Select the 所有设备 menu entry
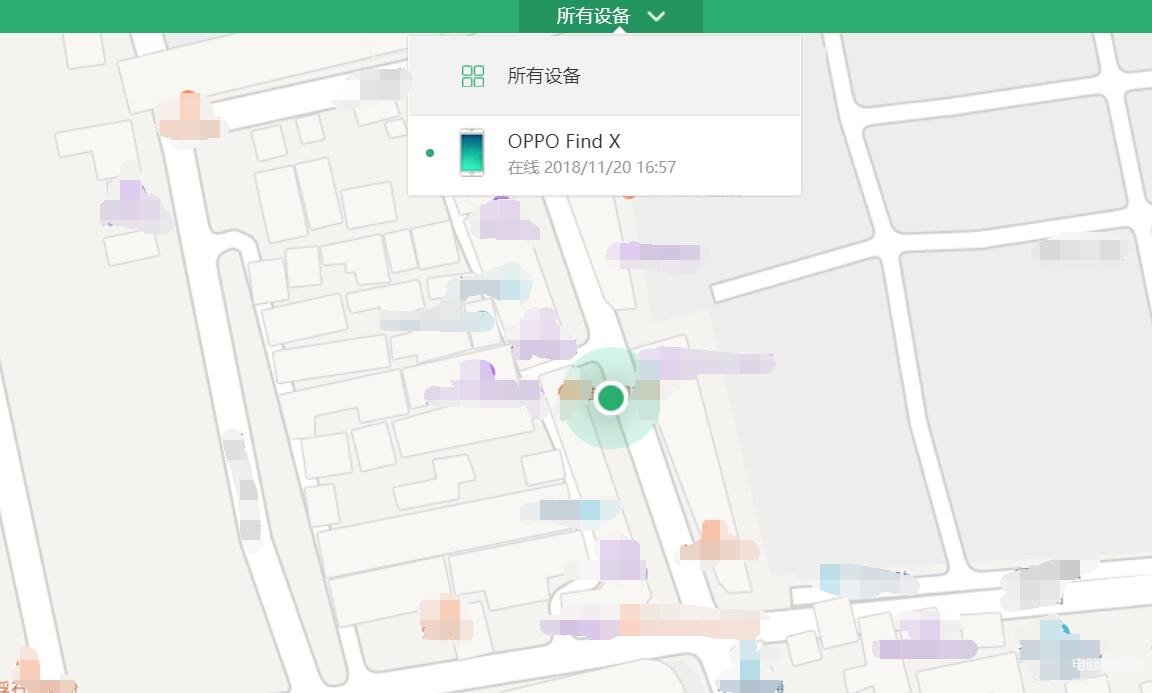The height and width of the screenshot is (693, 1152). [x=604, y=76]
